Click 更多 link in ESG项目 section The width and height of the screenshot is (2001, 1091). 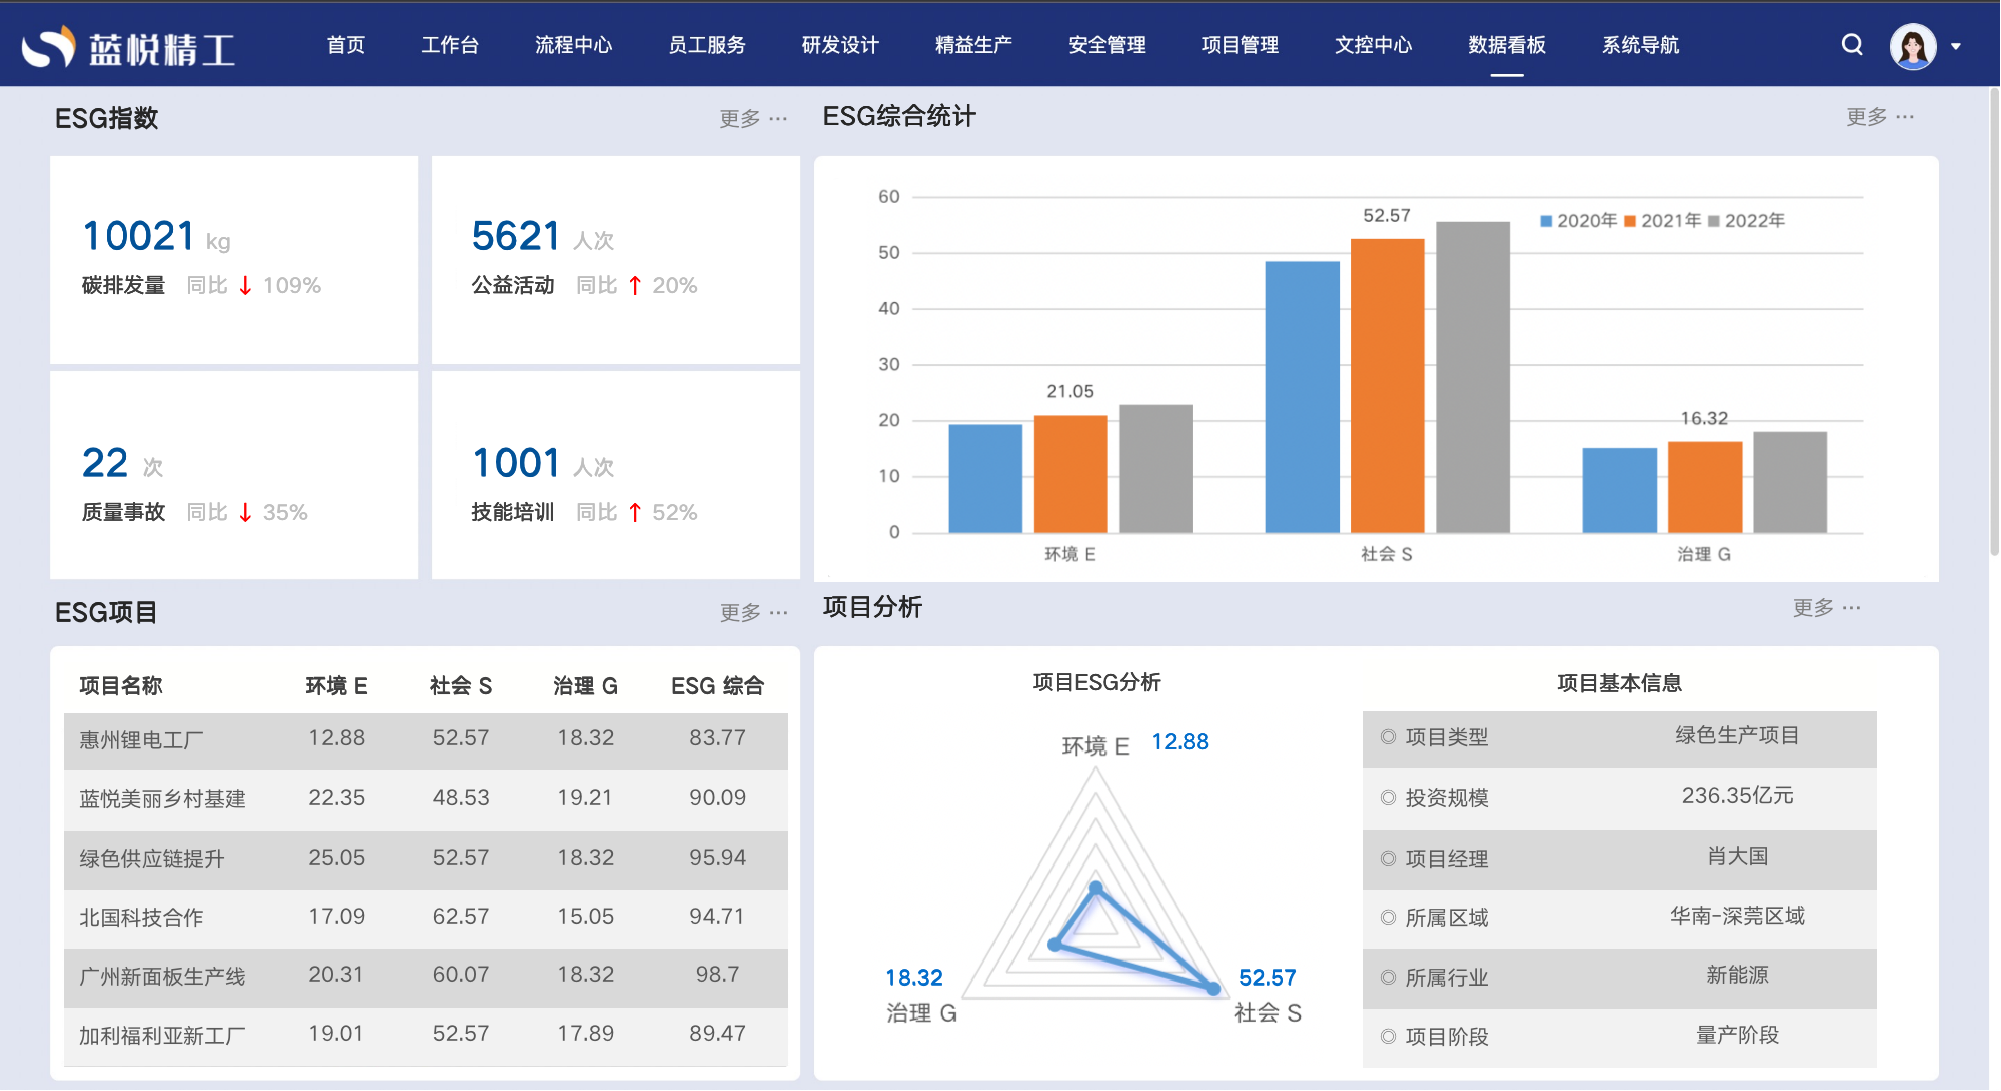coord(754,612)
